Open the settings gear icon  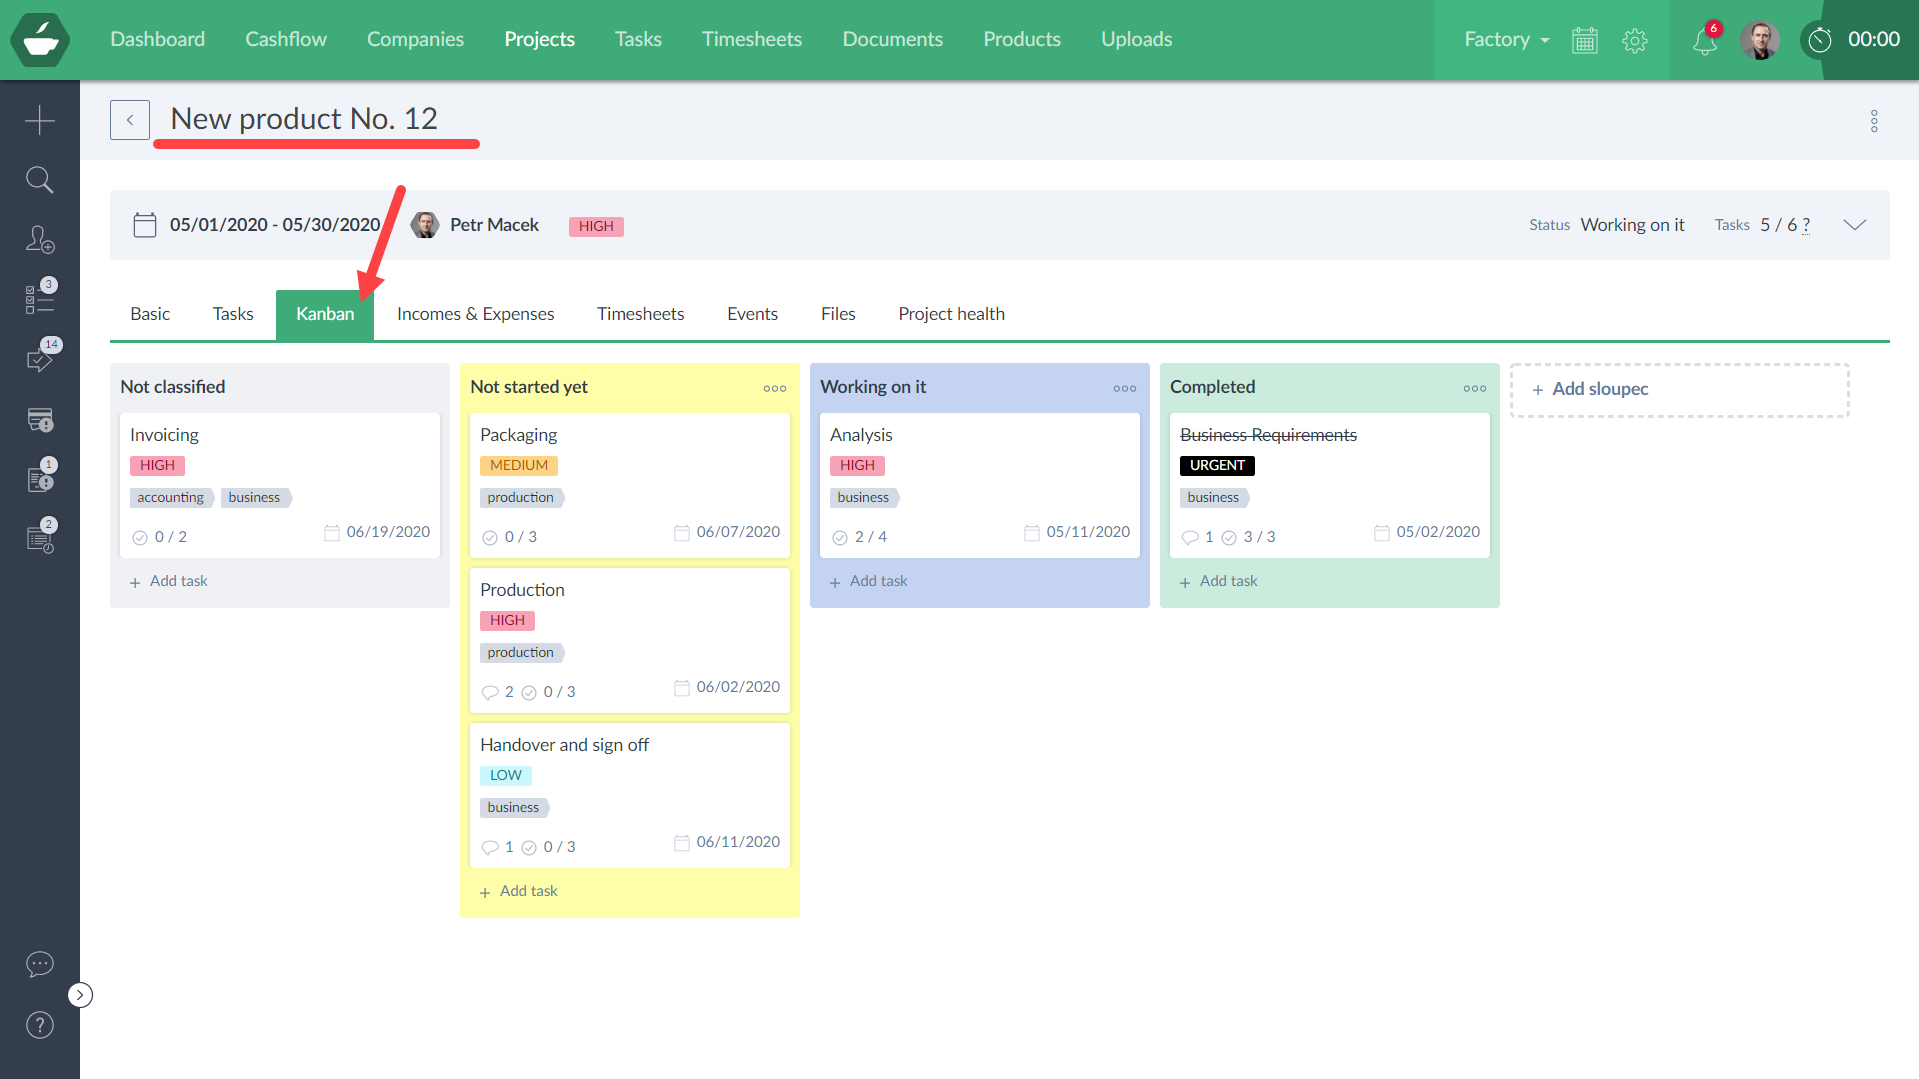[1635, 41]
